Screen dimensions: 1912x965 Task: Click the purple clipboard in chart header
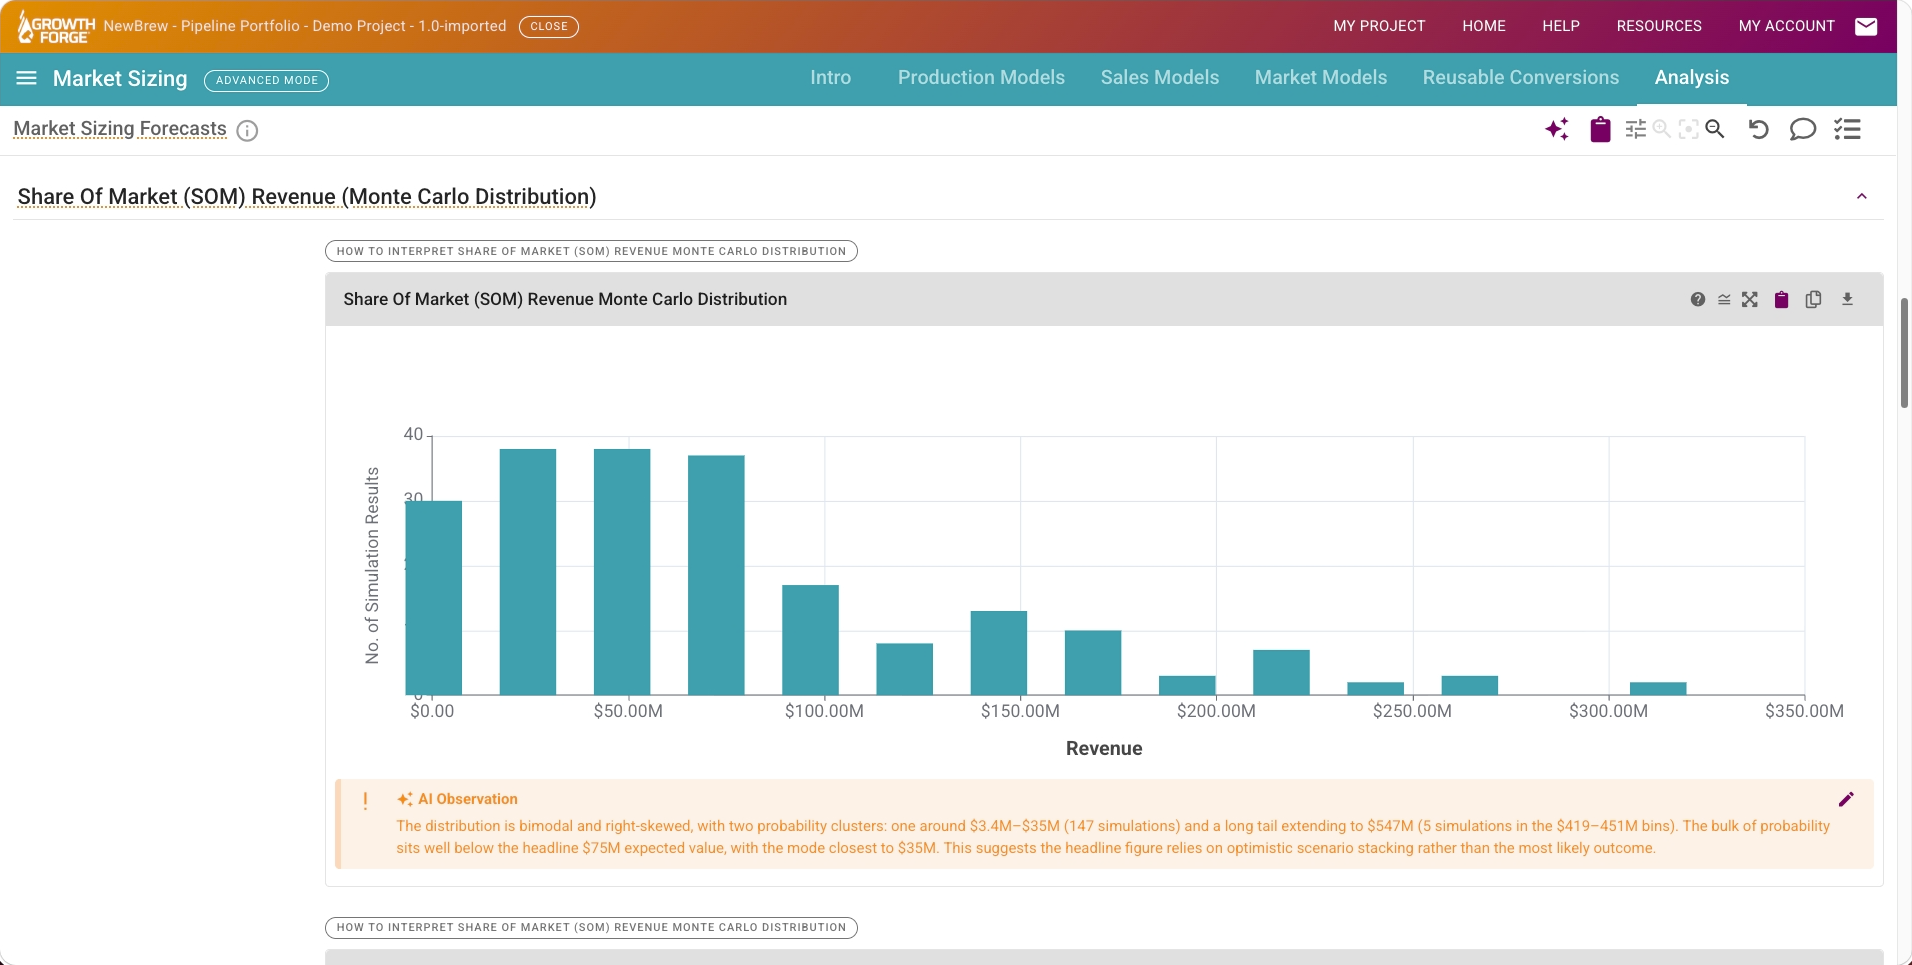1781,299
